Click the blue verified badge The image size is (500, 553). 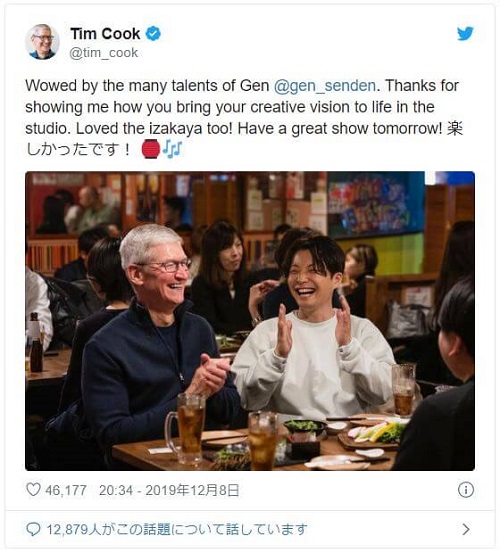coord(153,34)
